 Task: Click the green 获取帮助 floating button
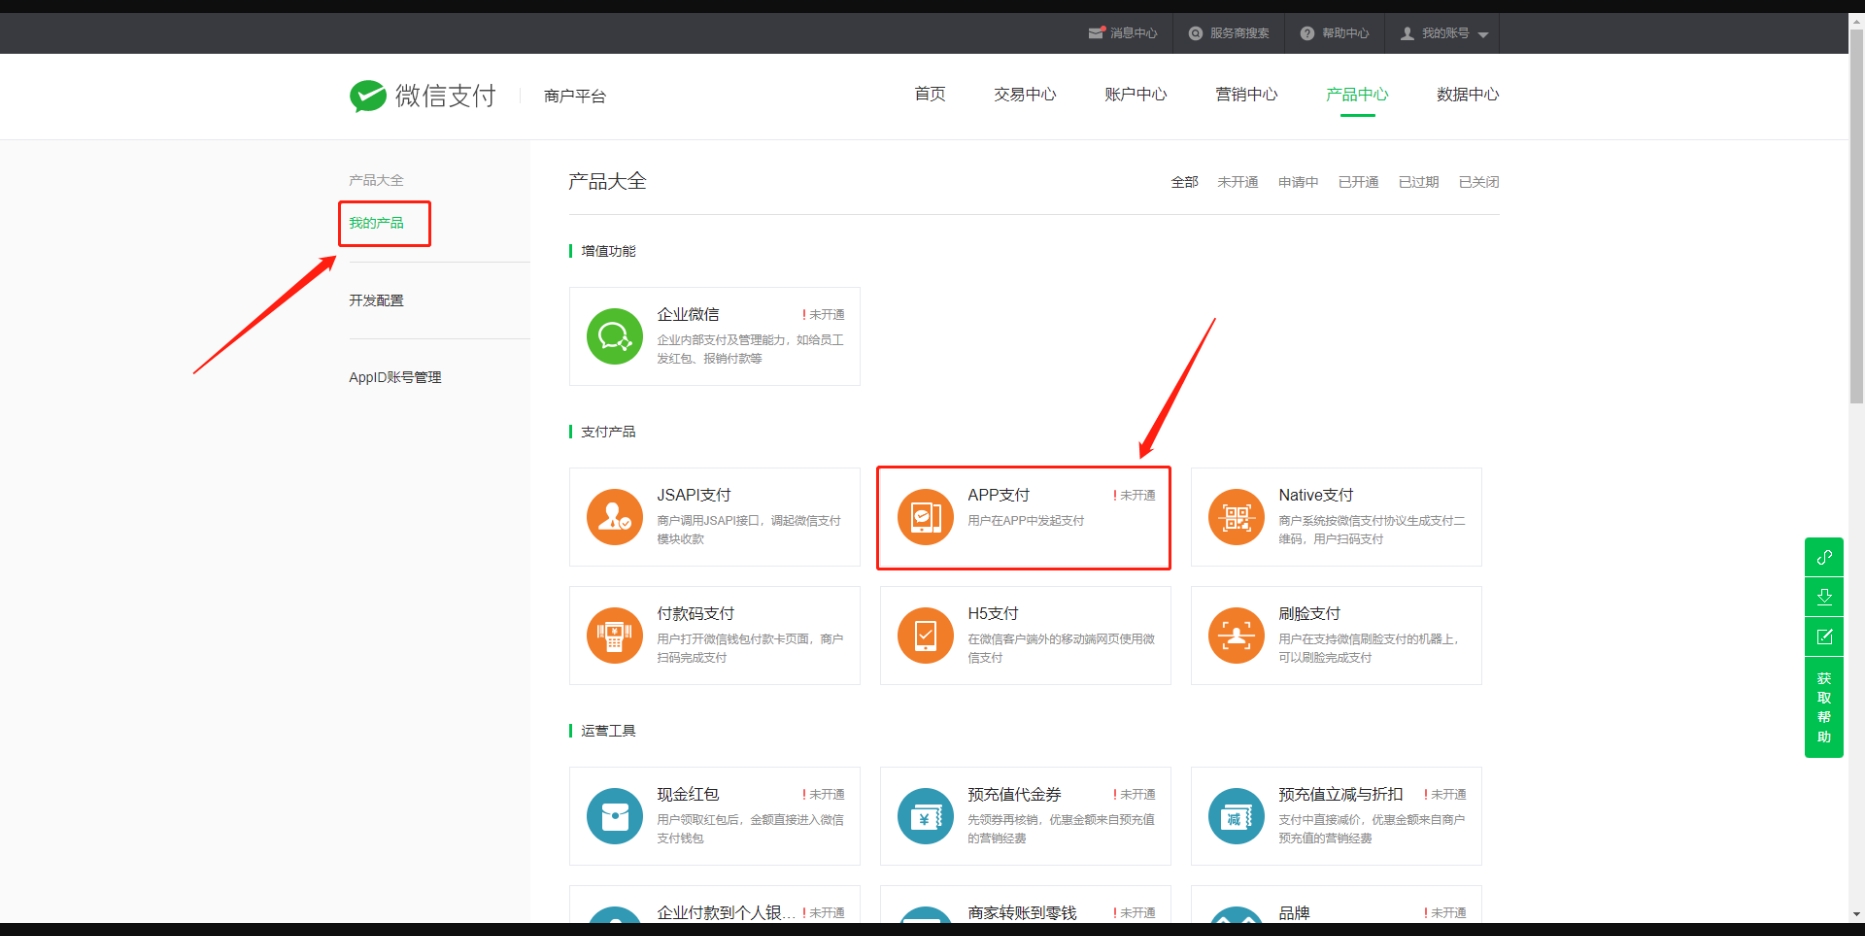pyautogui.click(x=1823, y=707)
